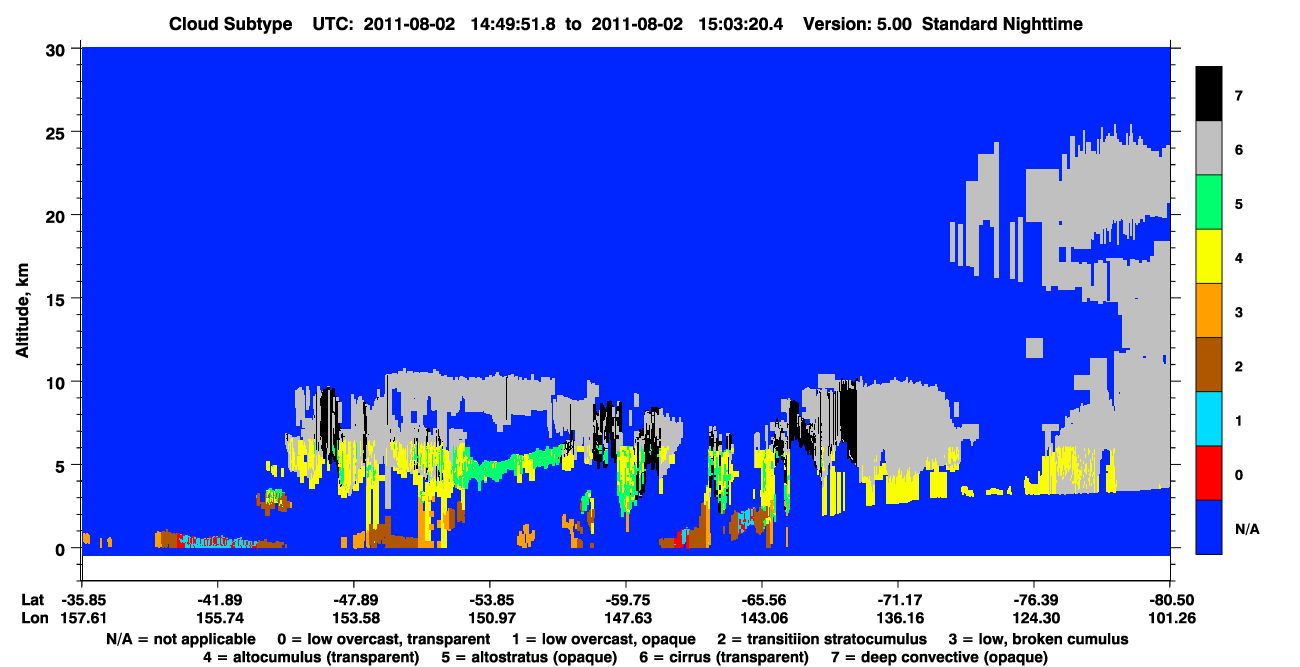Click latitude value -59.75
This screenshot has height=667, width=1300.
(x=626, y=600)
